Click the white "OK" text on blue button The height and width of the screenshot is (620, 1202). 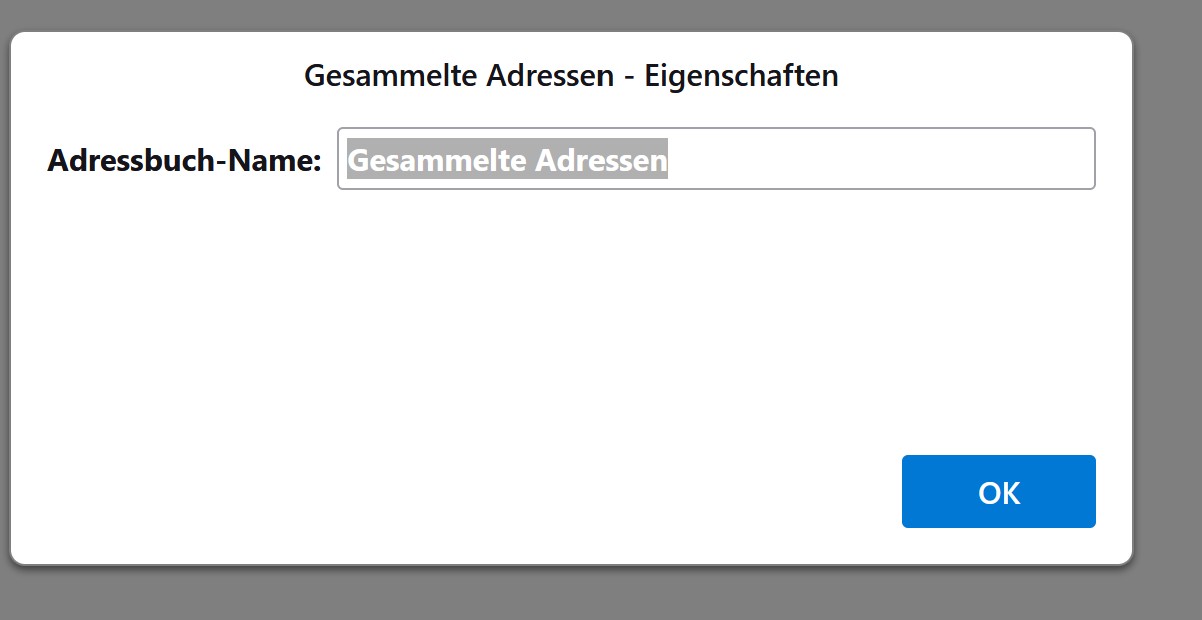pos(999,492)
